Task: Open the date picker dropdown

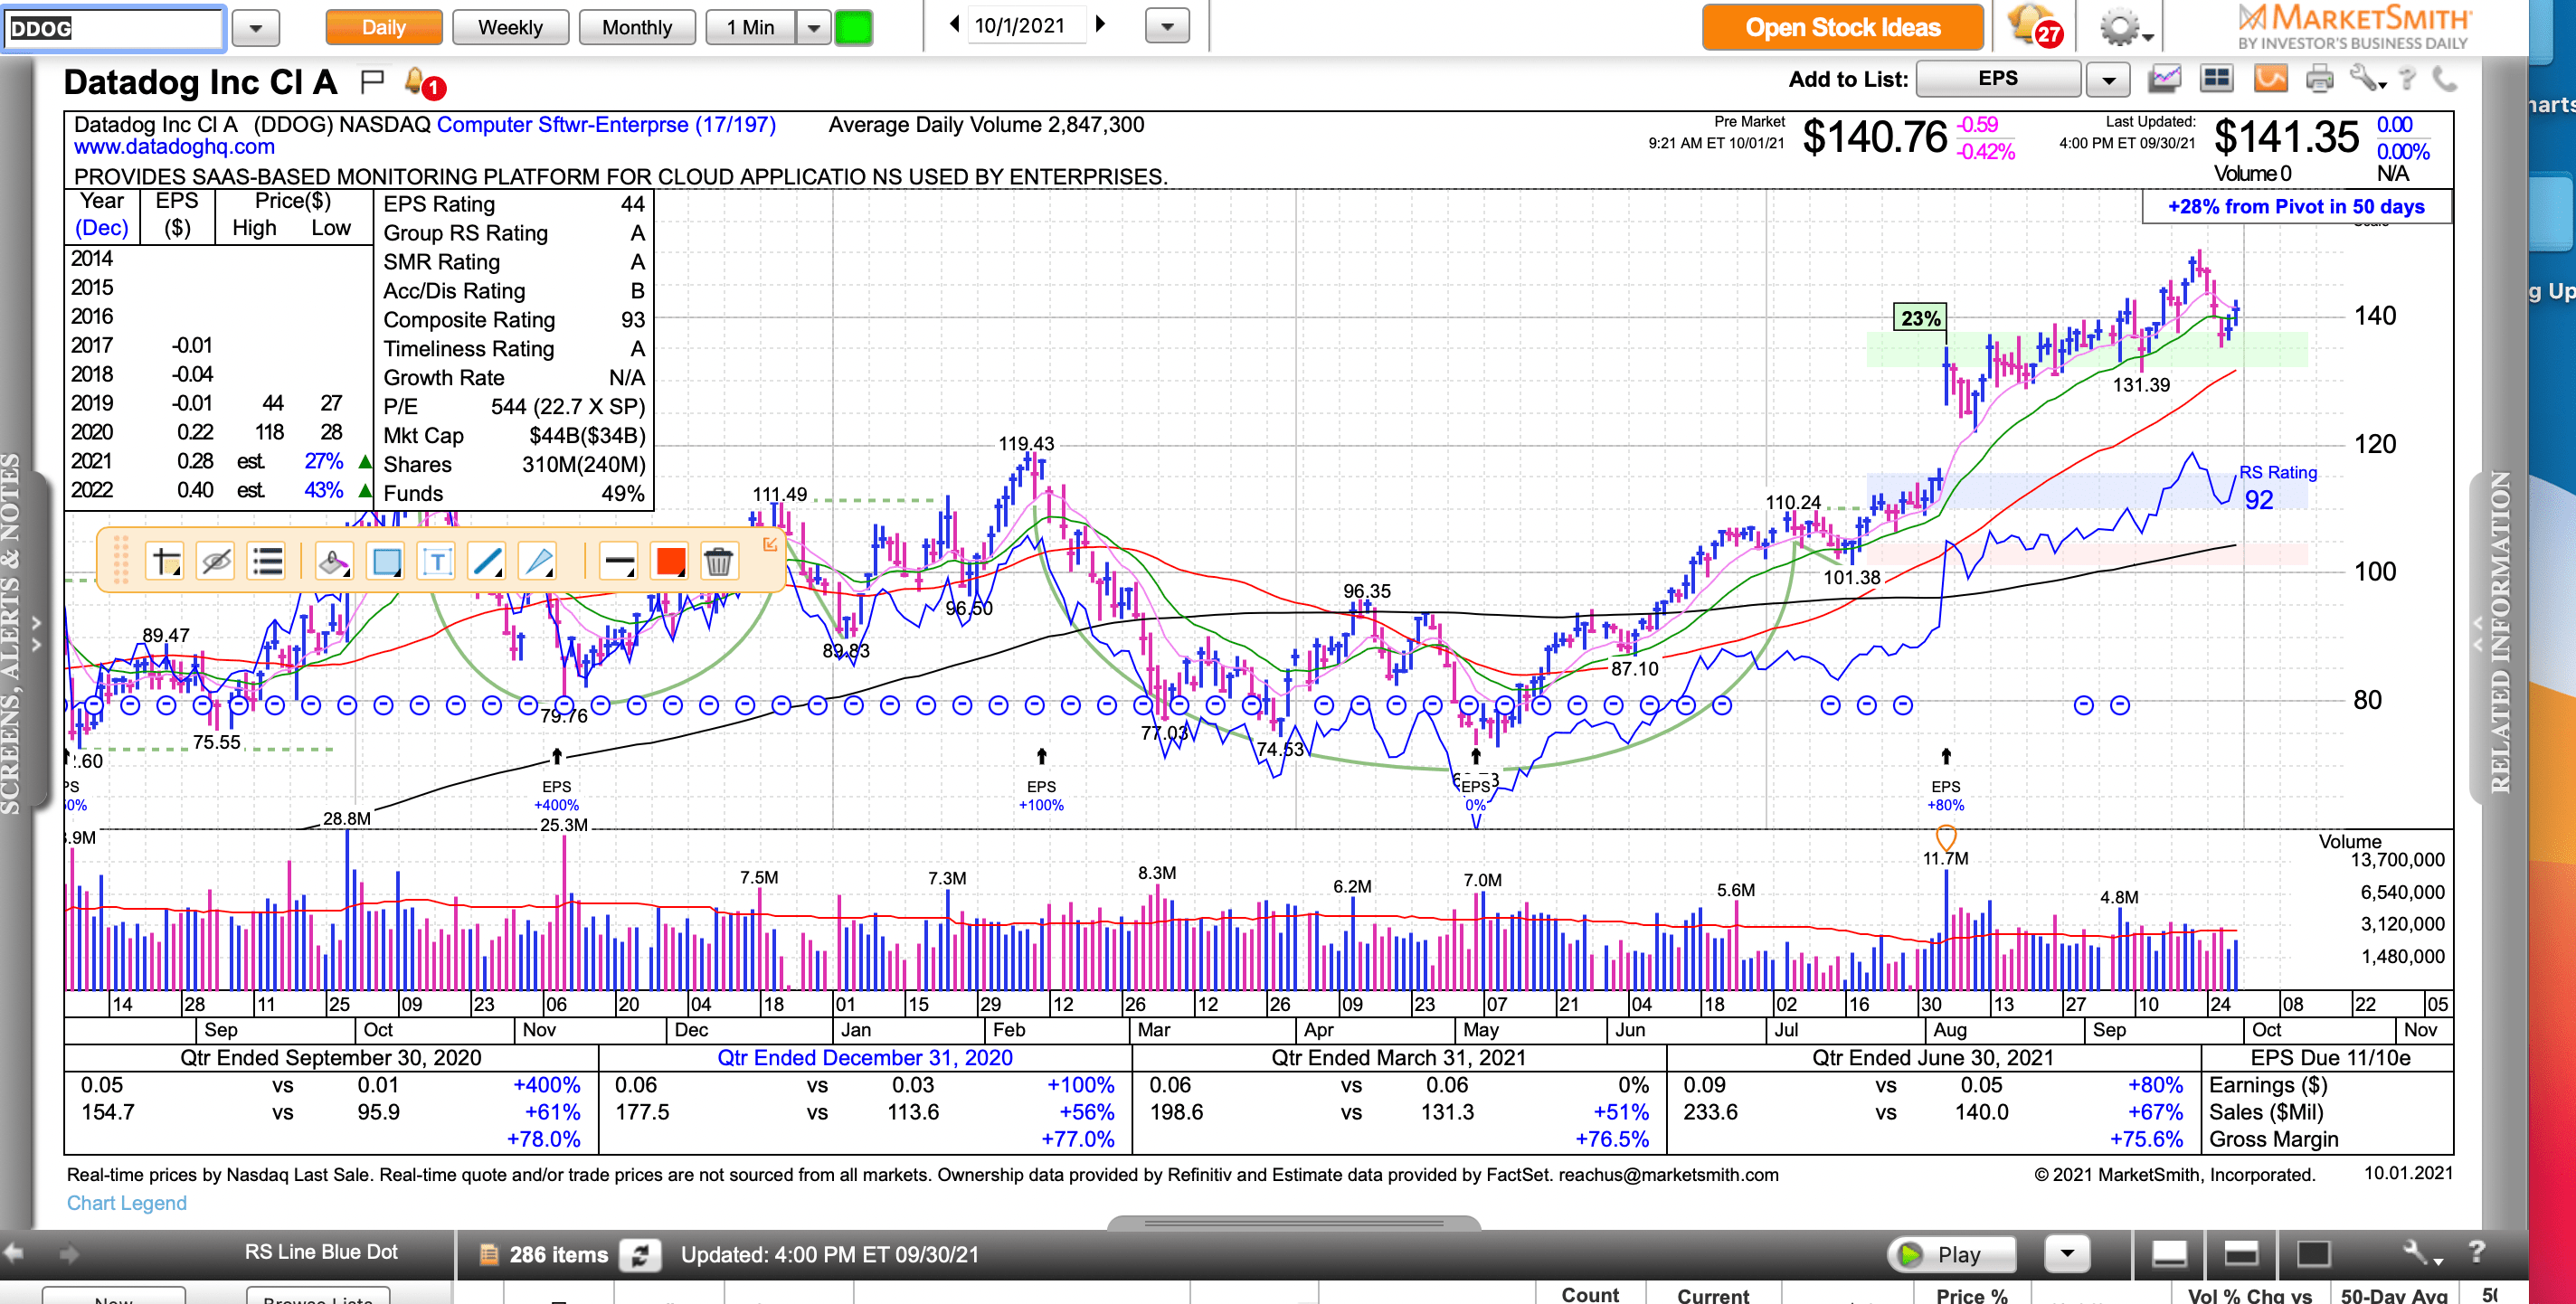Action: [x=1167, y=26]
